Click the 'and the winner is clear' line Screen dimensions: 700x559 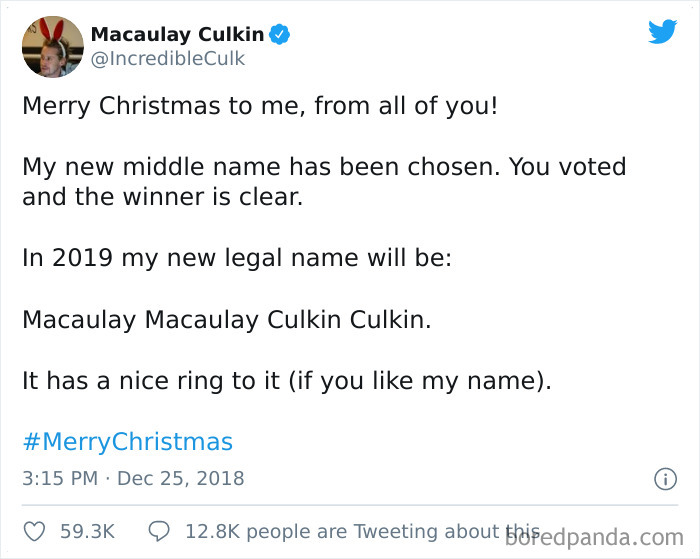[x=163, y=197]
